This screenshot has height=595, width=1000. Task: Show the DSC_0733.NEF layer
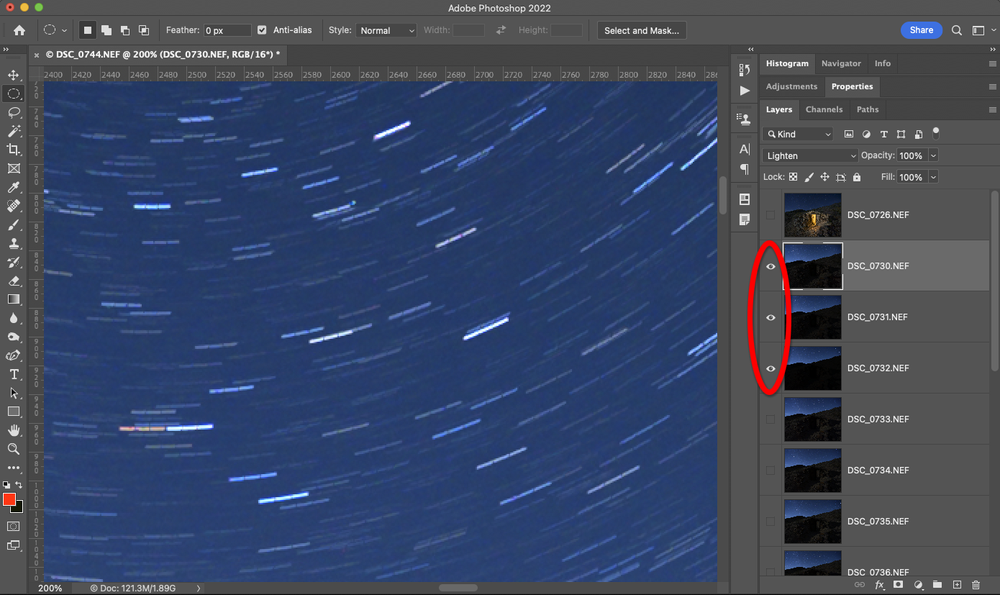[770, 419]
